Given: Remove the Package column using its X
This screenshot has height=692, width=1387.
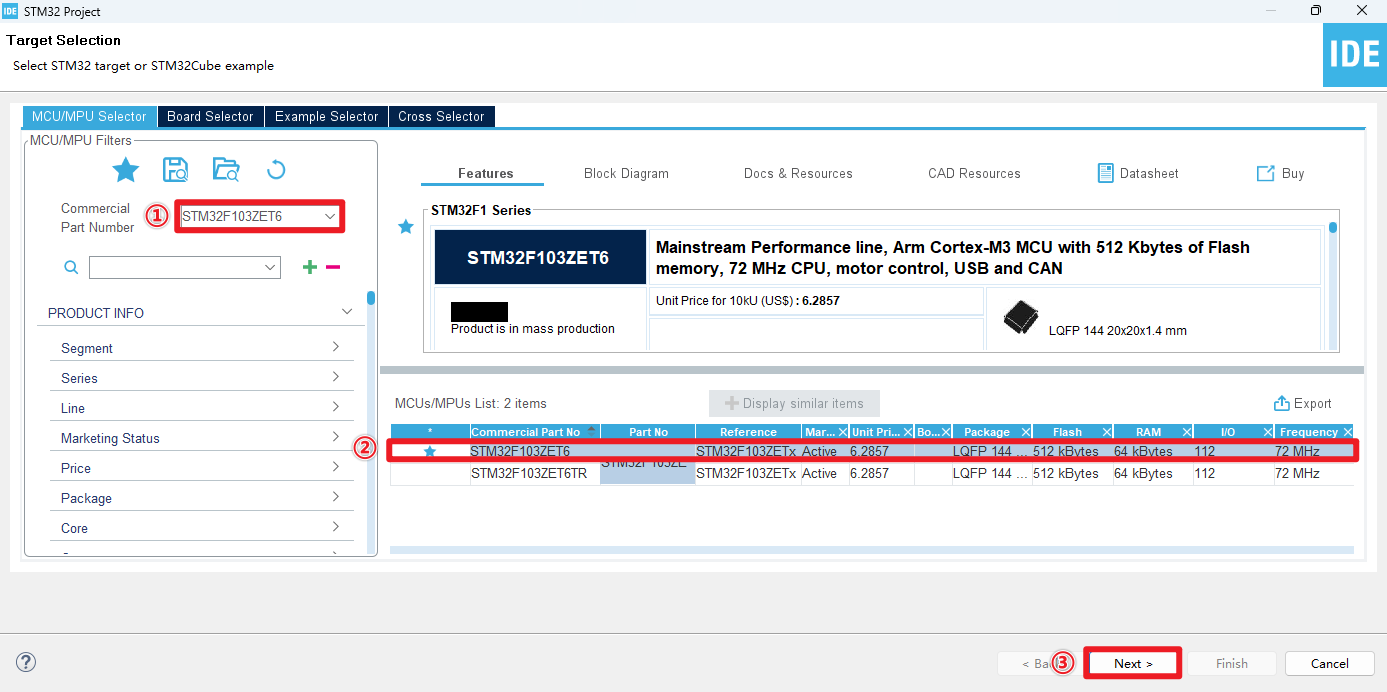Looking at the screenshot, I should coord(1026,432).
